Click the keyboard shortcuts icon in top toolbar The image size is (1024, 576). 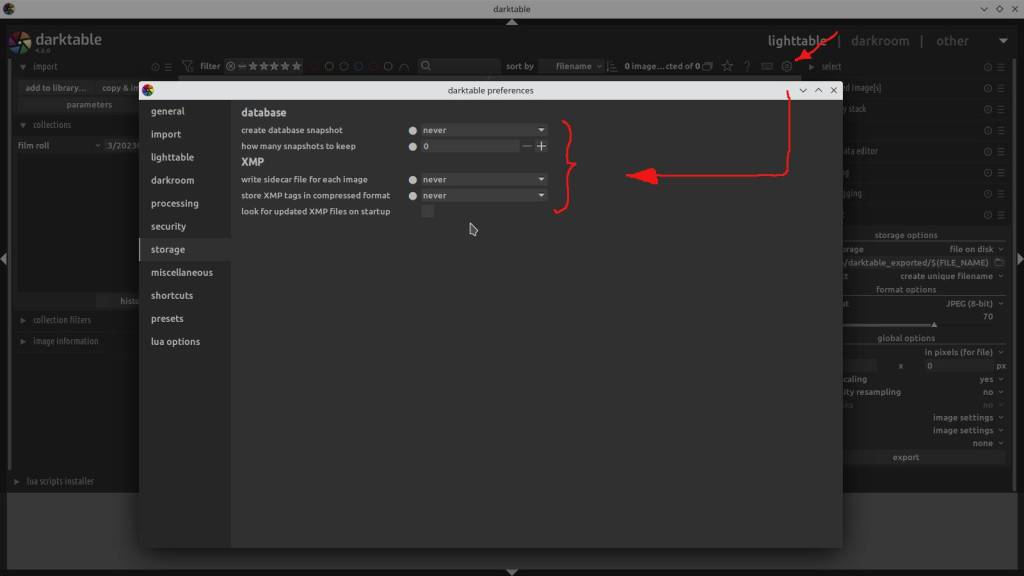767,66
